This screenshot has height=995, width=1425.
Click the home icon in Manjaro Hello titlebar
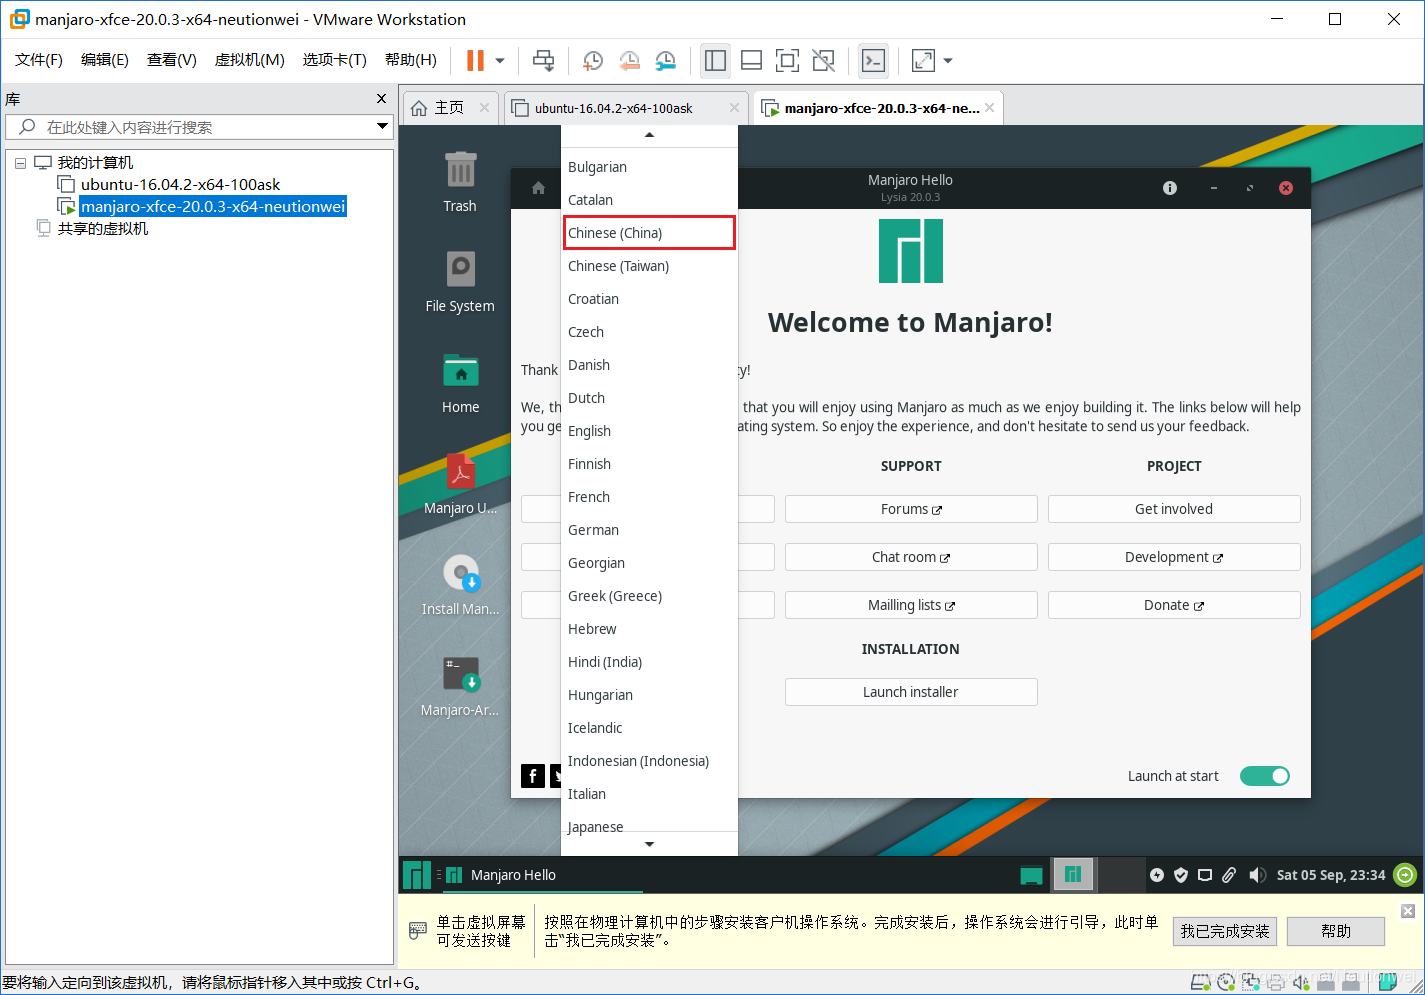coord(538,188)
